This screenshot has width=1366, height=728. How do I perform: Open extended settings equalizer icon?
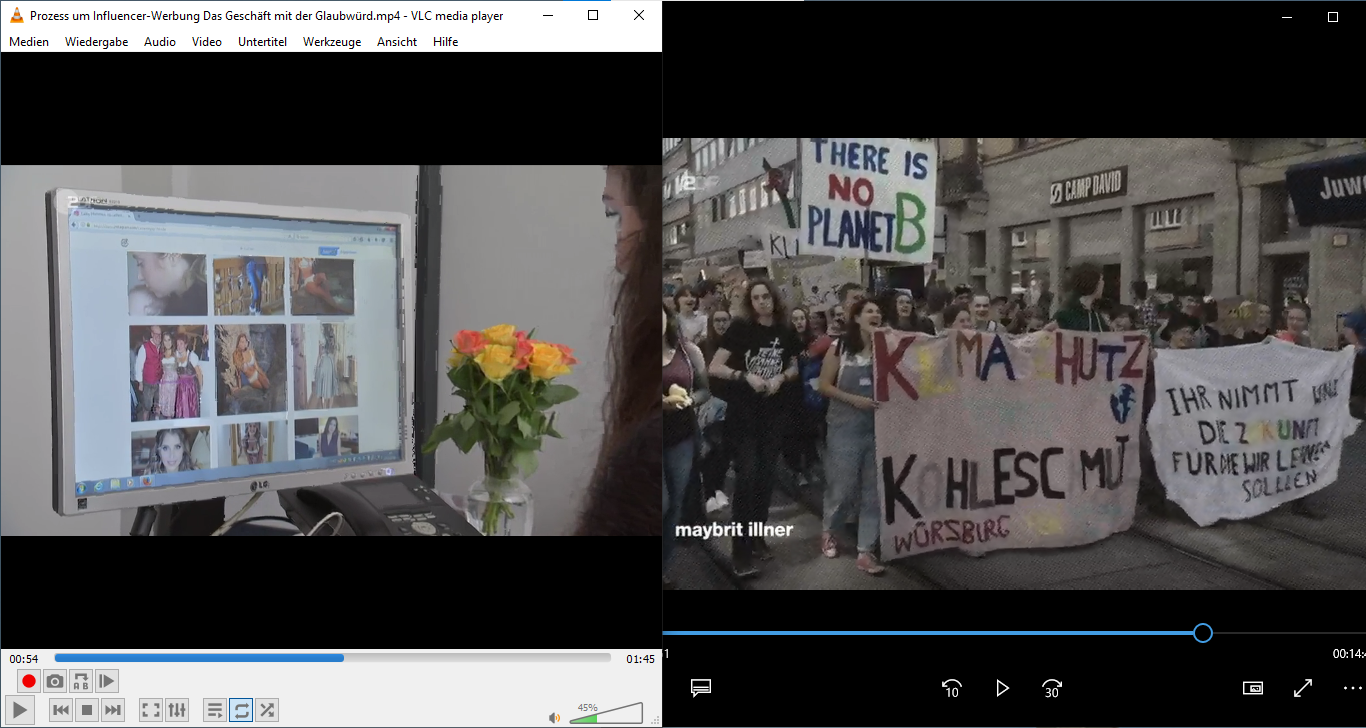(x=177, y=710)
